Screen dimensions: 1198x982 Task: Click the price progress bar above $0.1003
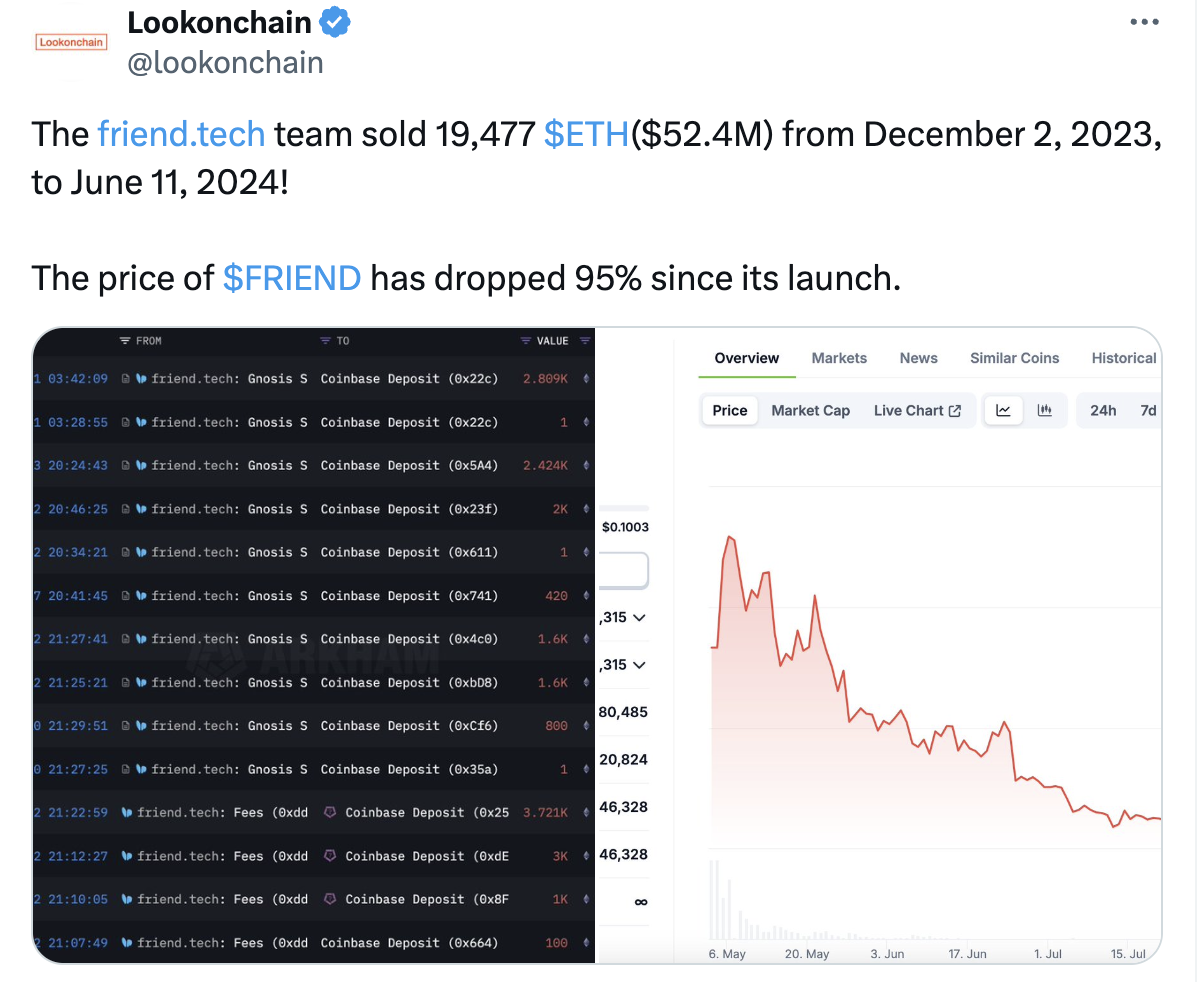[x=624, y=507]
